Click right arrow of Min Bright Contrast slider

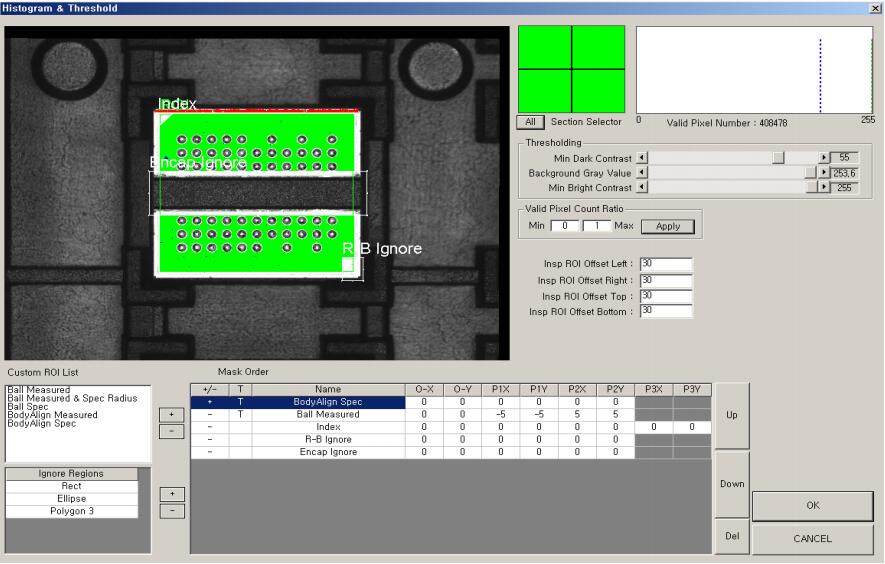coord(824,188)
